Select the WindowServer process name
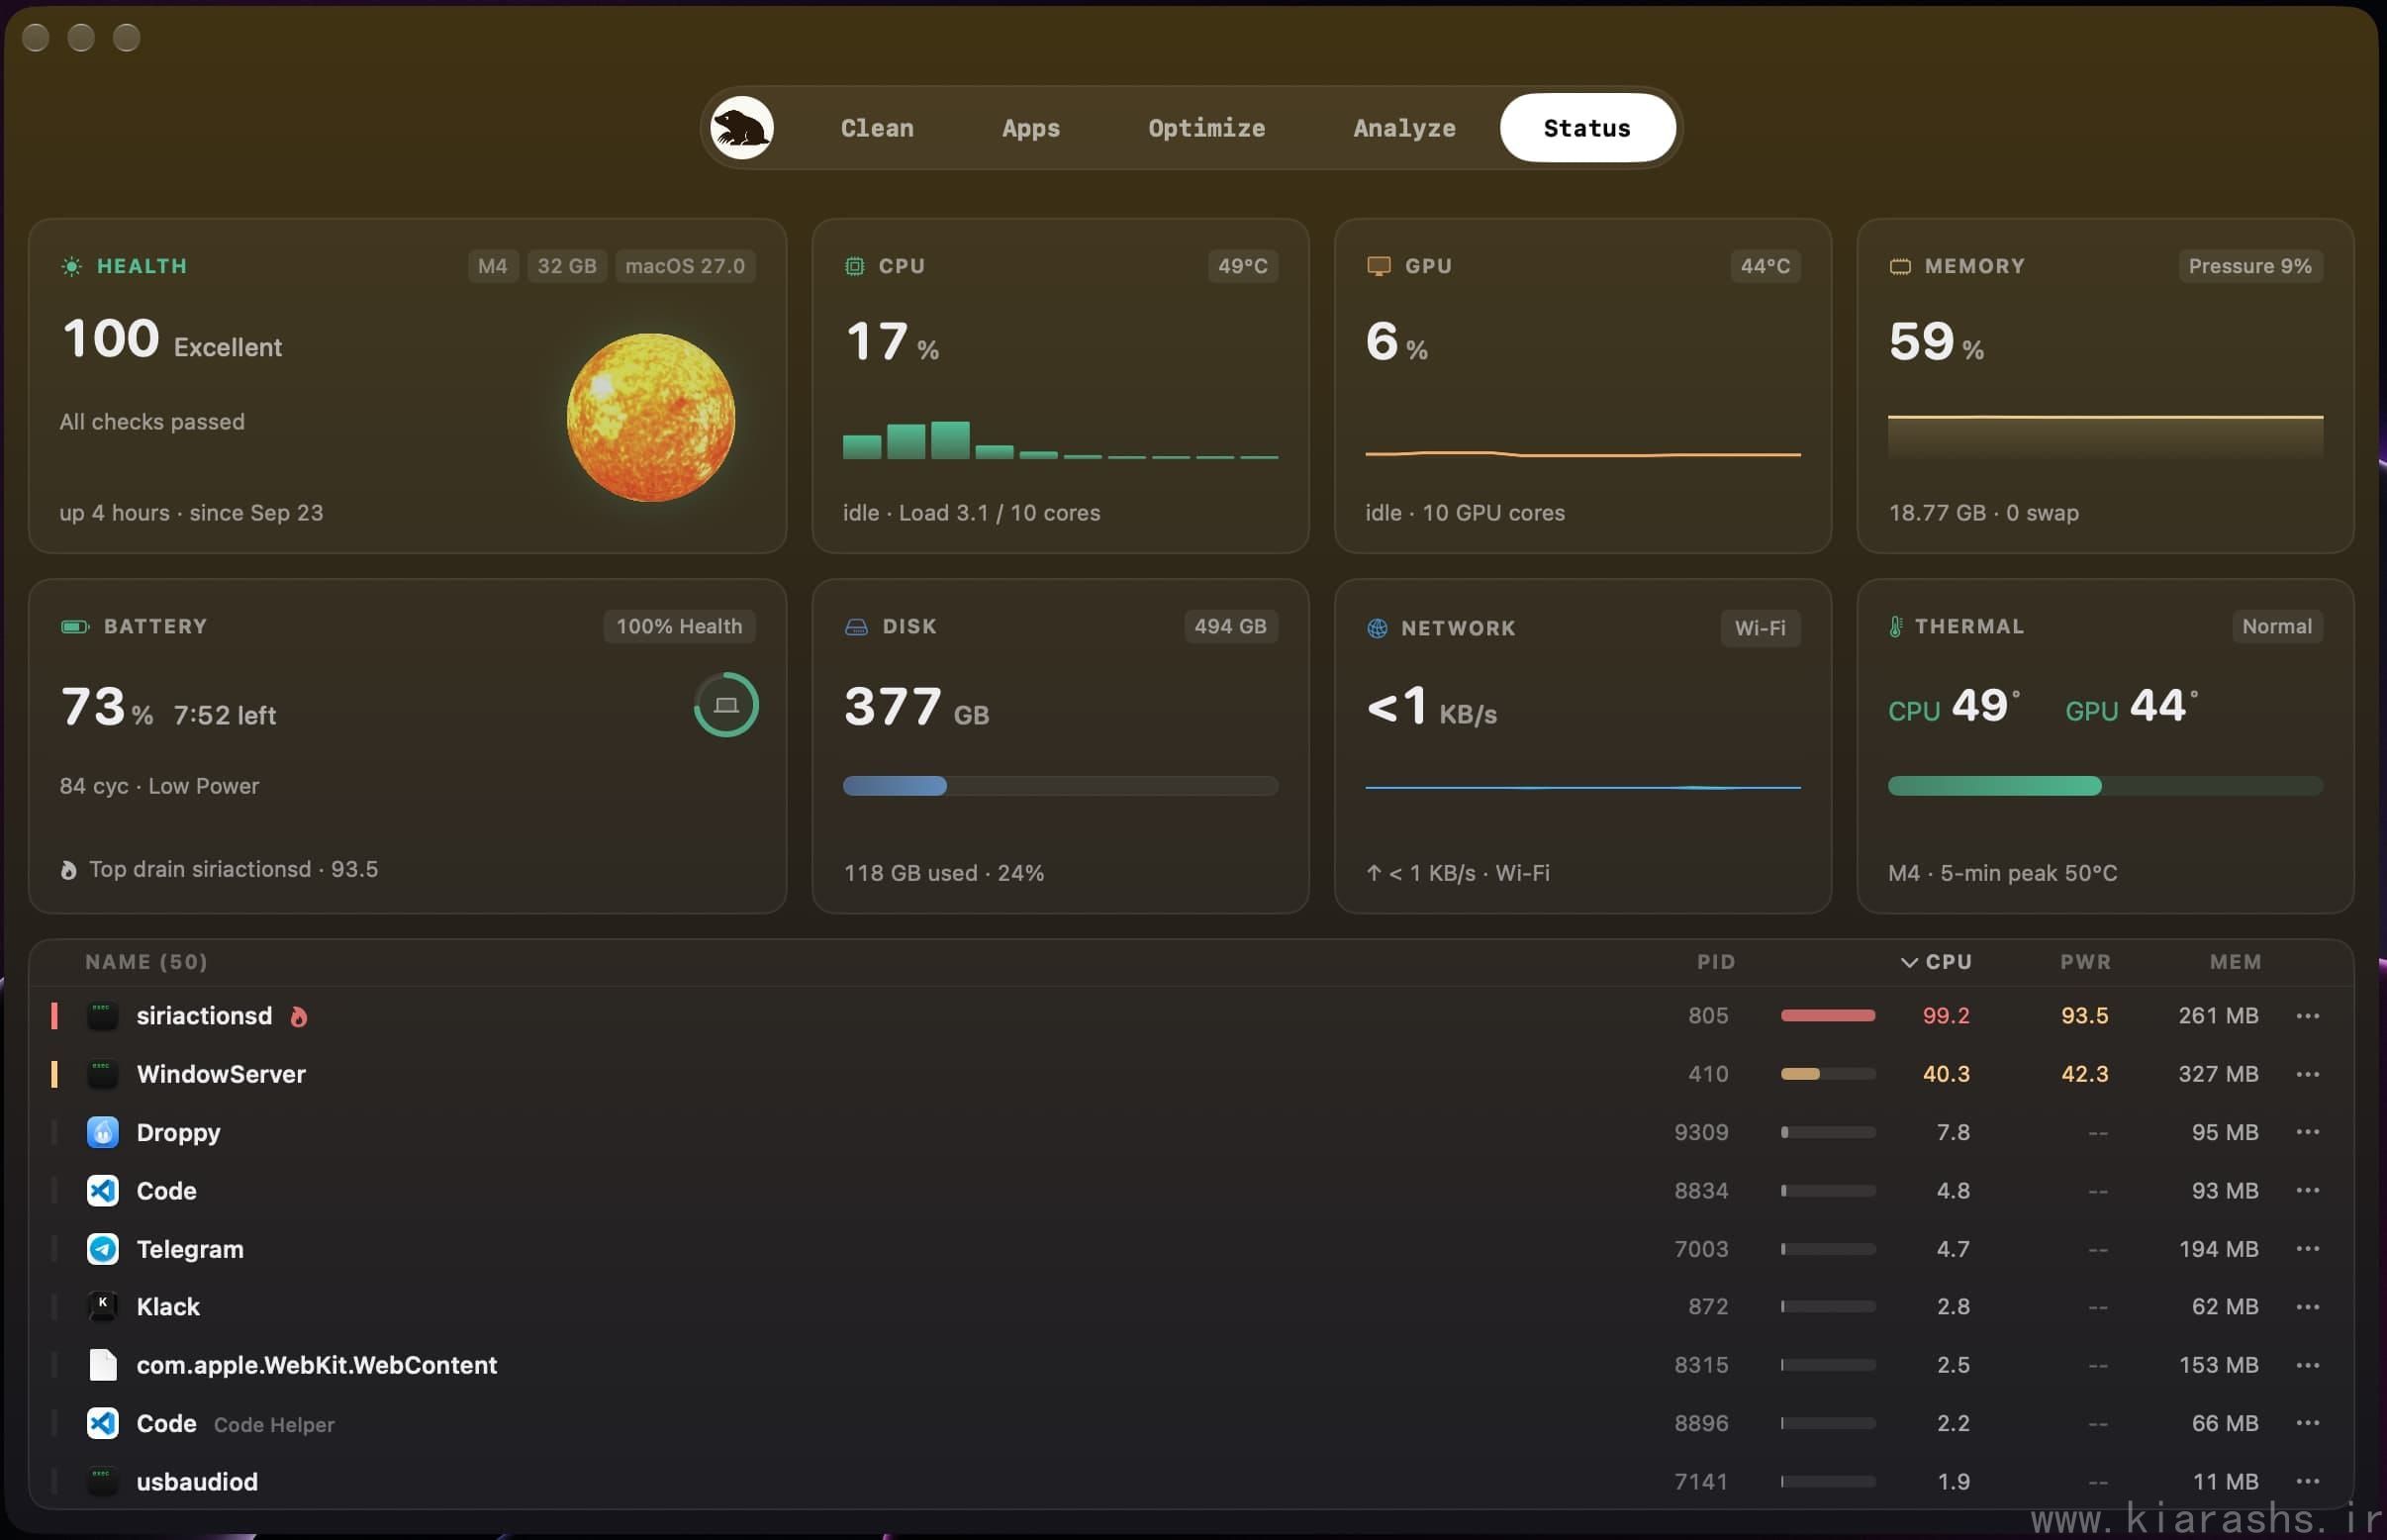Viewport: 2387px width, 1540px height. [x=221, y=1074]
